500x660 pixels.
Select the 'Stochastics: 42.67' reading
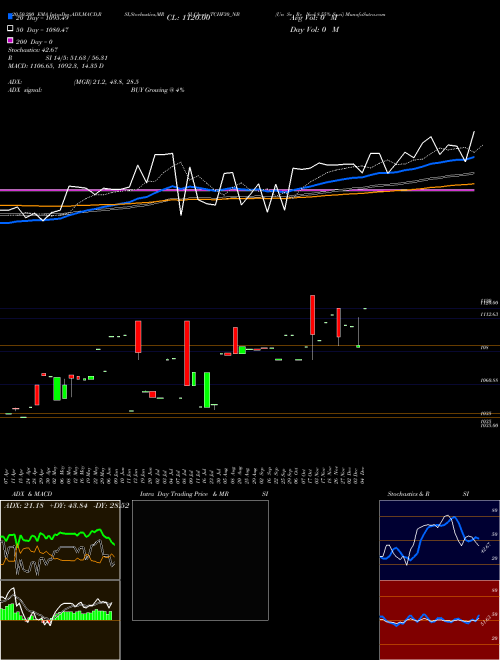[x=33, y=50]
